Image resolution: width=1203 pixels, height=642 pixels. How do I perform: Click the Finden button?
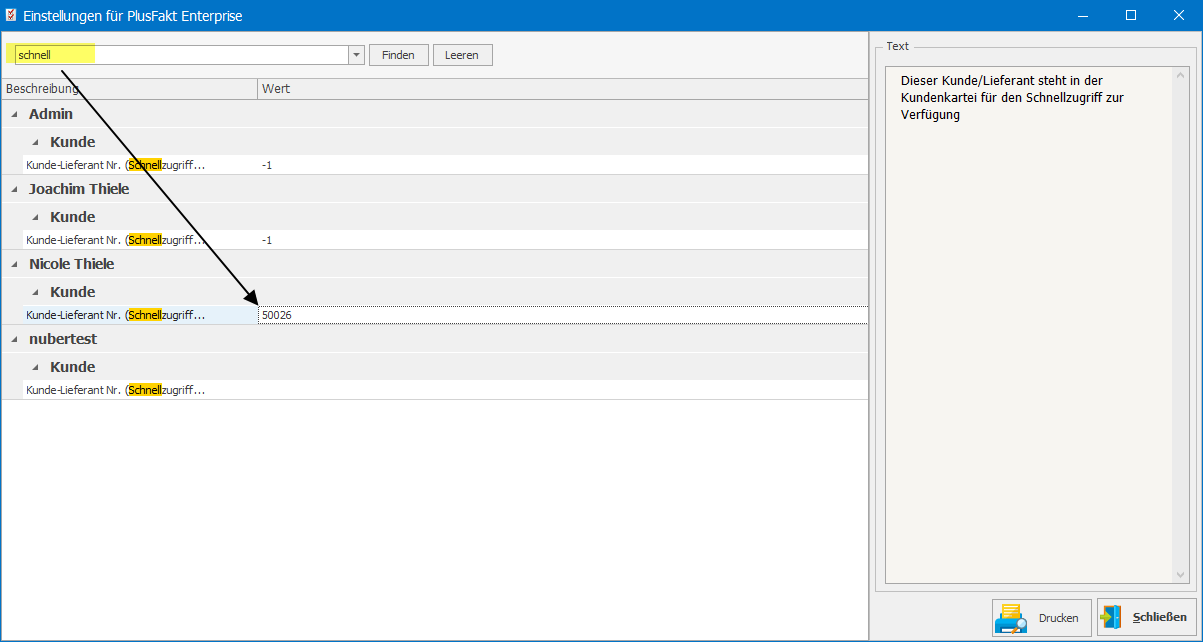(398, 55)
